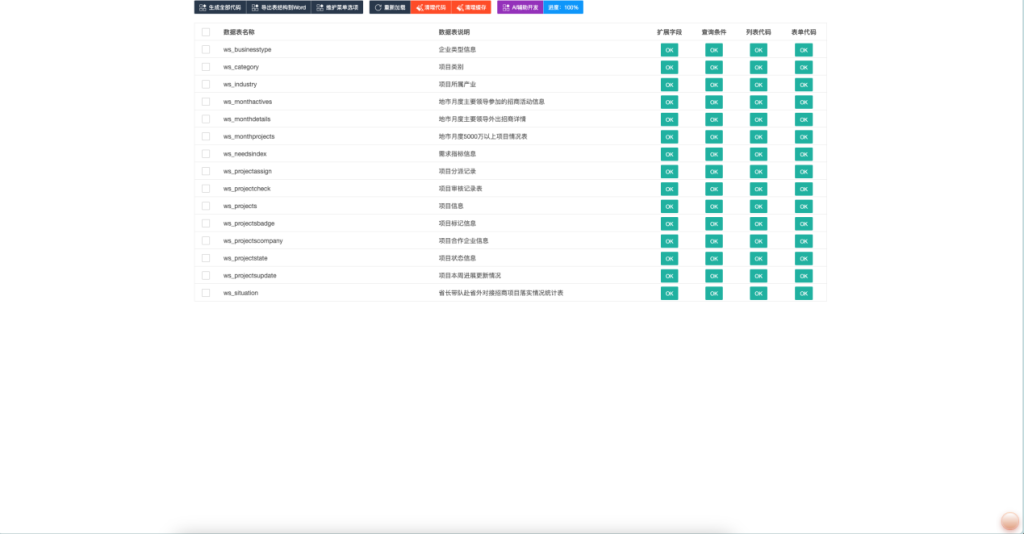This screenshot has width=1024, height=534.
Task: Click 查询条件 OK button for ws_projectsupdate
Action: click(714, 276)
